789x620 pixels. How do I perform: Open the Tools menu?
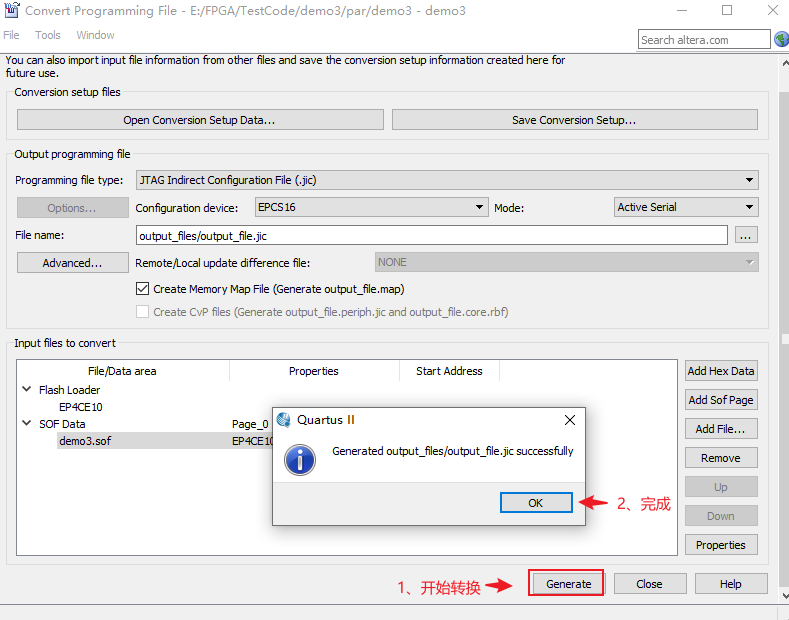48,35
